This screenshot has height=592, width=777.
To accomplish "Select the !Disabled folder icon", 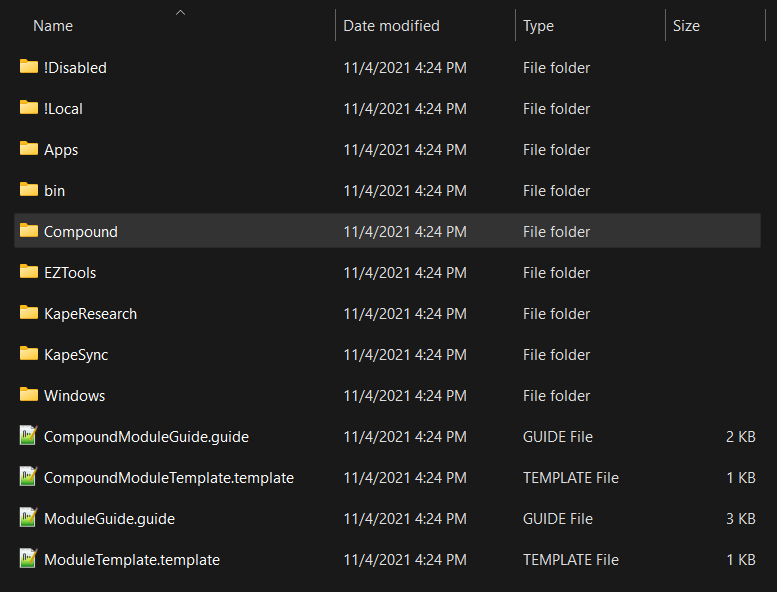I will (x=29, y=66).
